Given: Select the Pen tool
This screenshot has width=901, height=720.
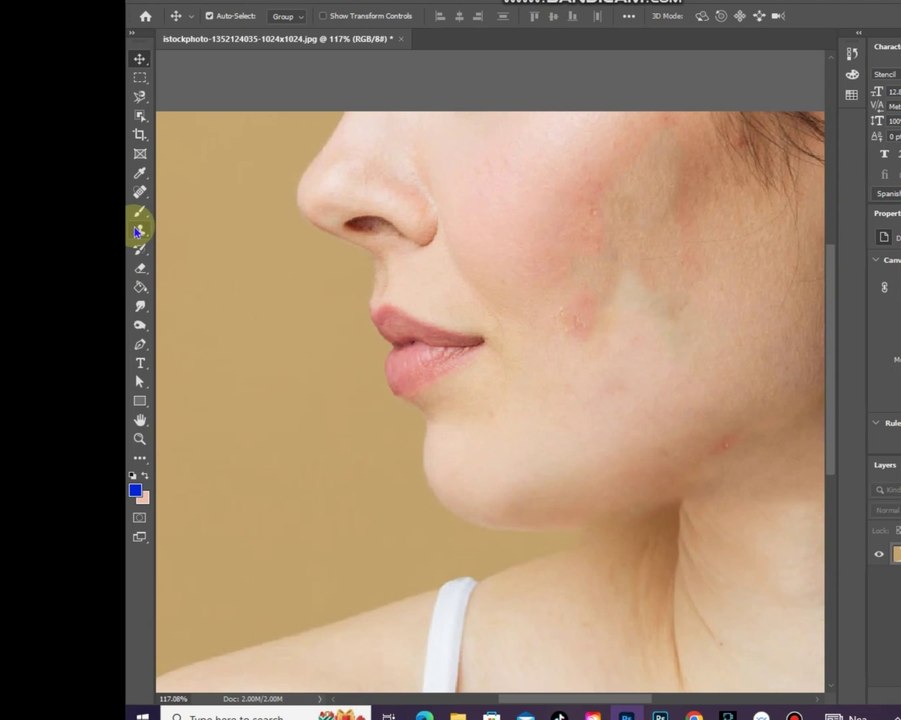Looking at the screenshot, I should coord(140,344).
